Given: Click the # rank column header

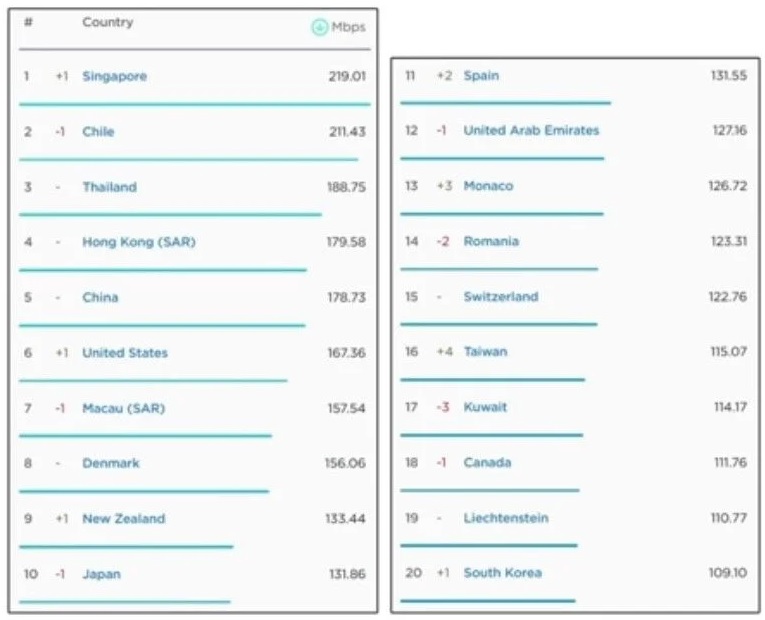Looking at the screenshot, I should 28,22.
